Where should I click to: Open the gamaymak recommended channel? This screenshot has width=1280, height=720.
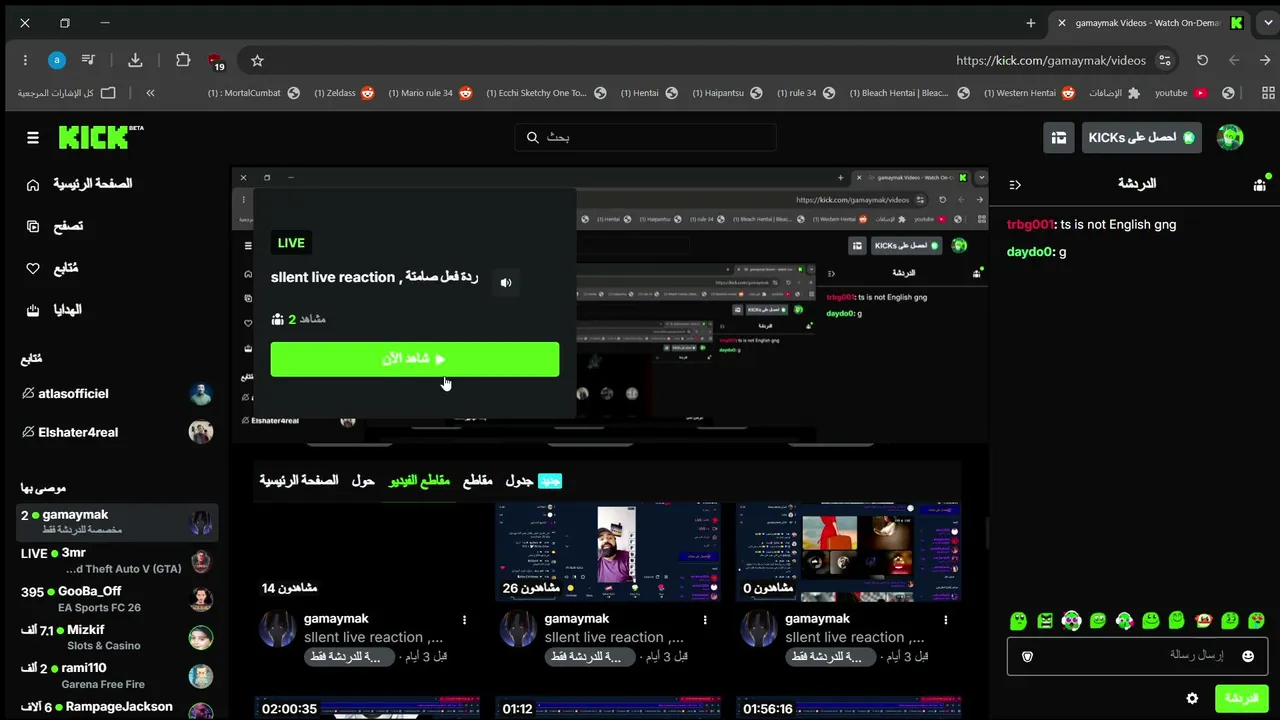118,522
